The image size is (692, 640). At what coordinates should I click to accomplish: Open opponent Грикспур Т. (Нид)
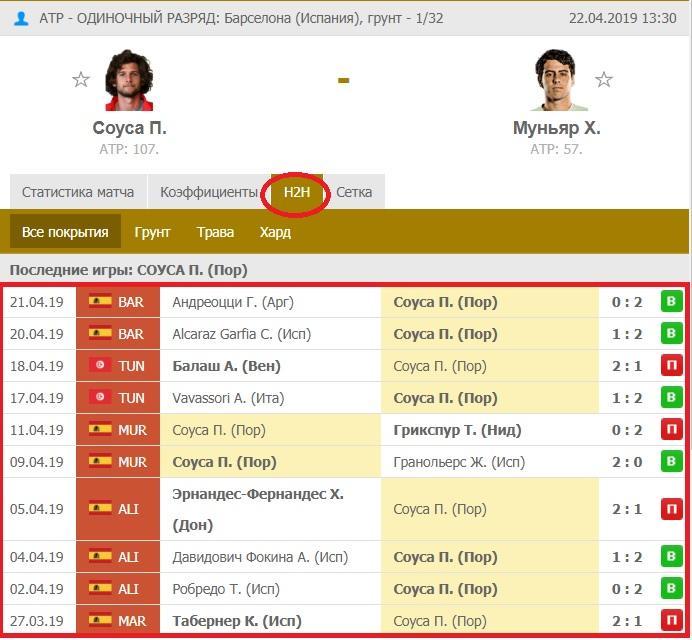(x=457, y=430)
